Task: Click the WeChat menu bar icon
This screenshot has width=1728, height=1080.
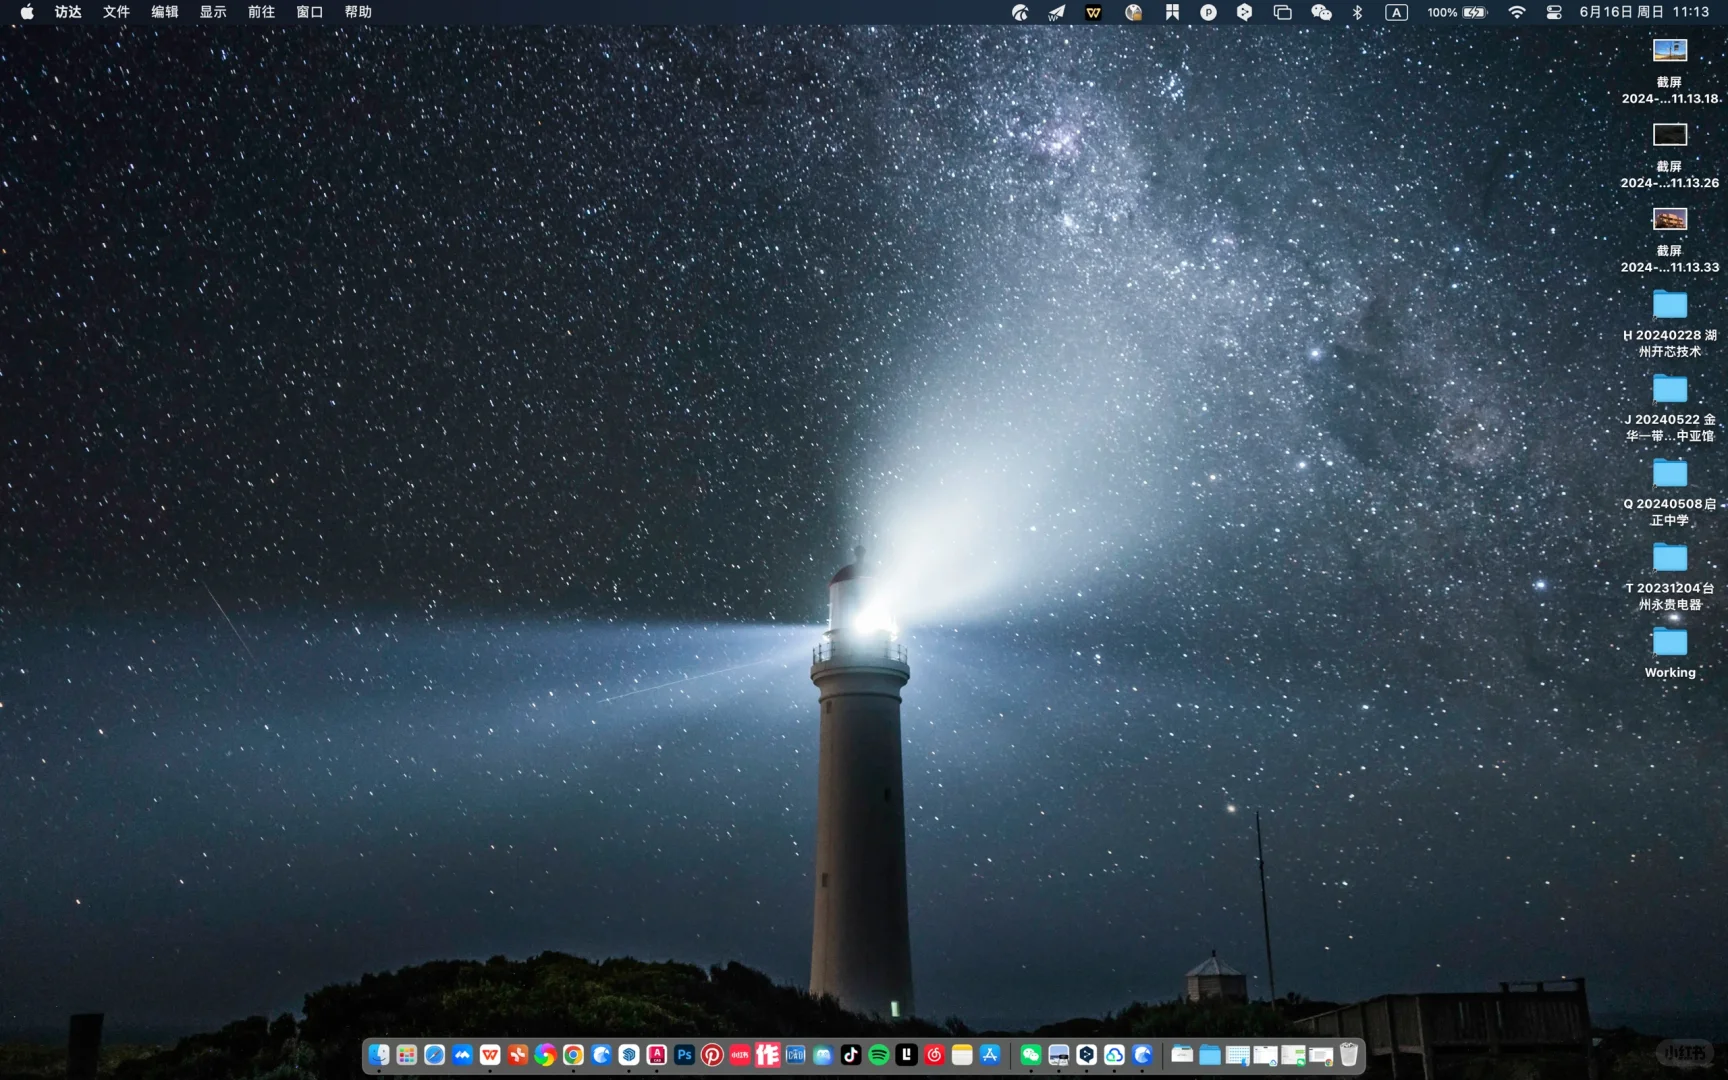Action: click(x=1321, y=12)
